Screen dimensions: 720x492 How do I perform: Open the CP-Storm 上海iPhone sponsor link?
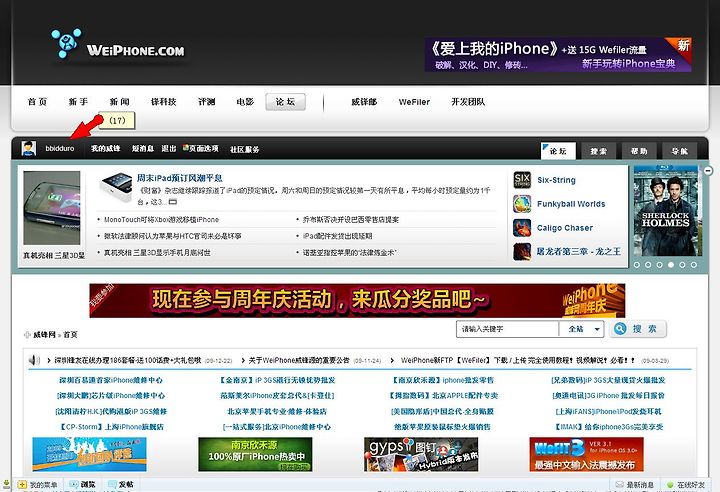click(111, 427)
